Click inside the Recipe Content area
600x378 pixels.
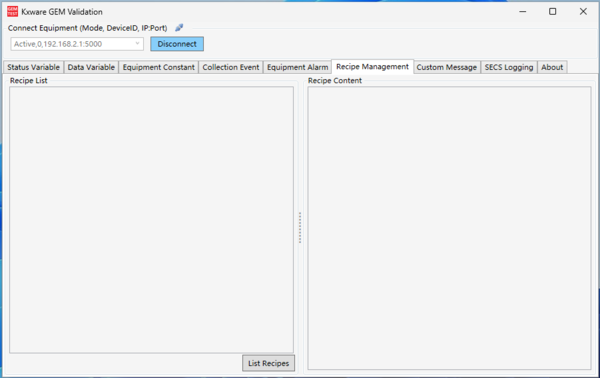coord(449,228)
